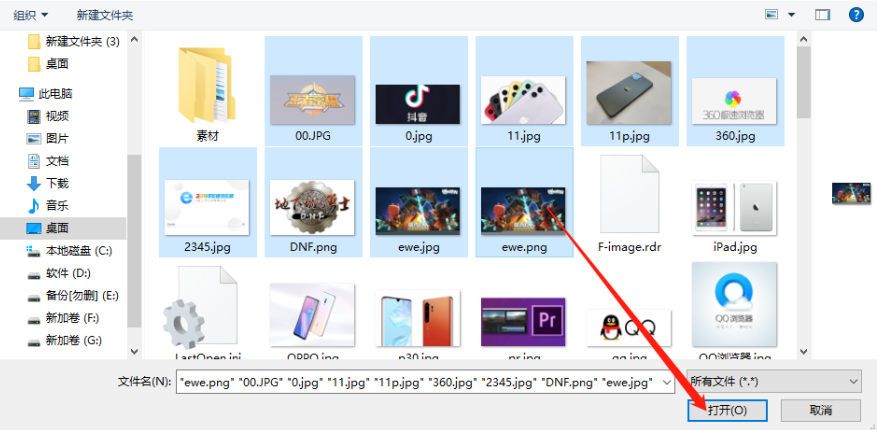
Task: Open the 组织 menu
Action: tap(31, 15)
